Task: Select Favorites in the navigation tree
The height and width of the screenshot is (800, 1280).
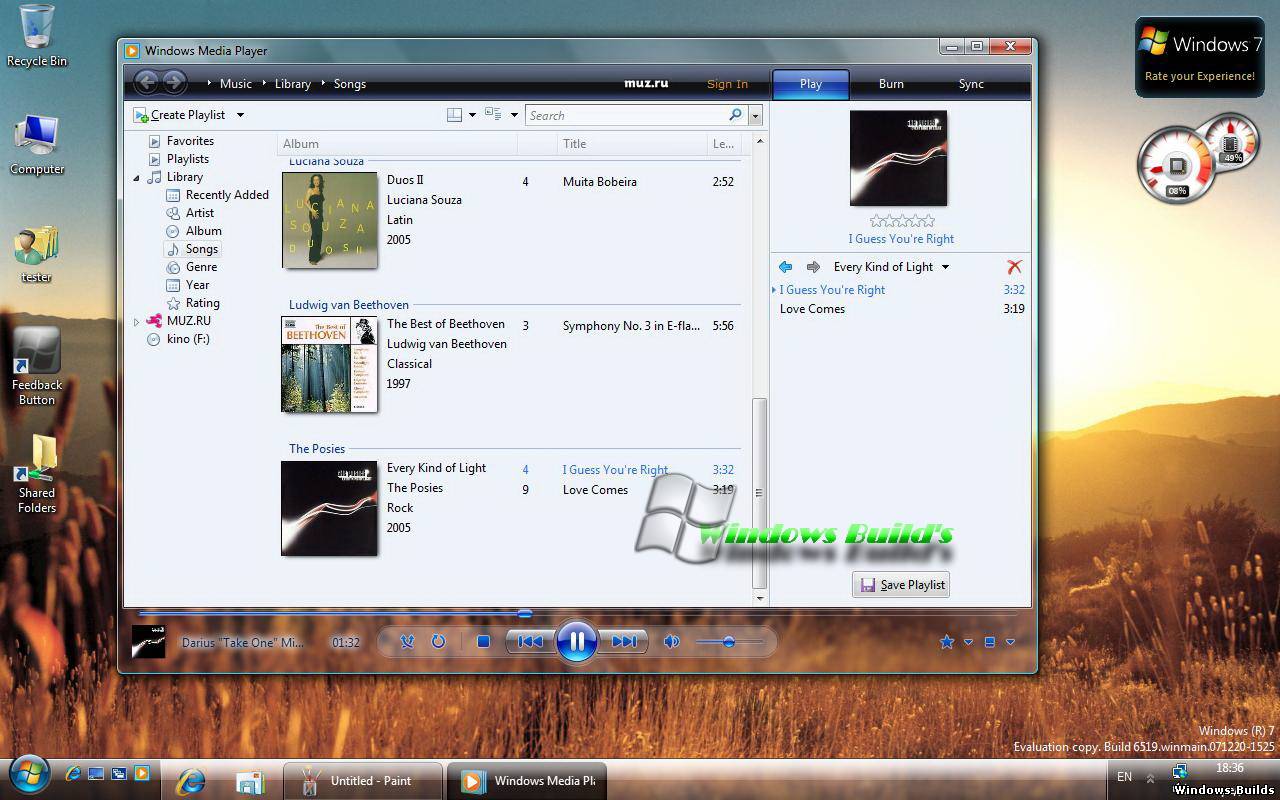Action: 190,141
